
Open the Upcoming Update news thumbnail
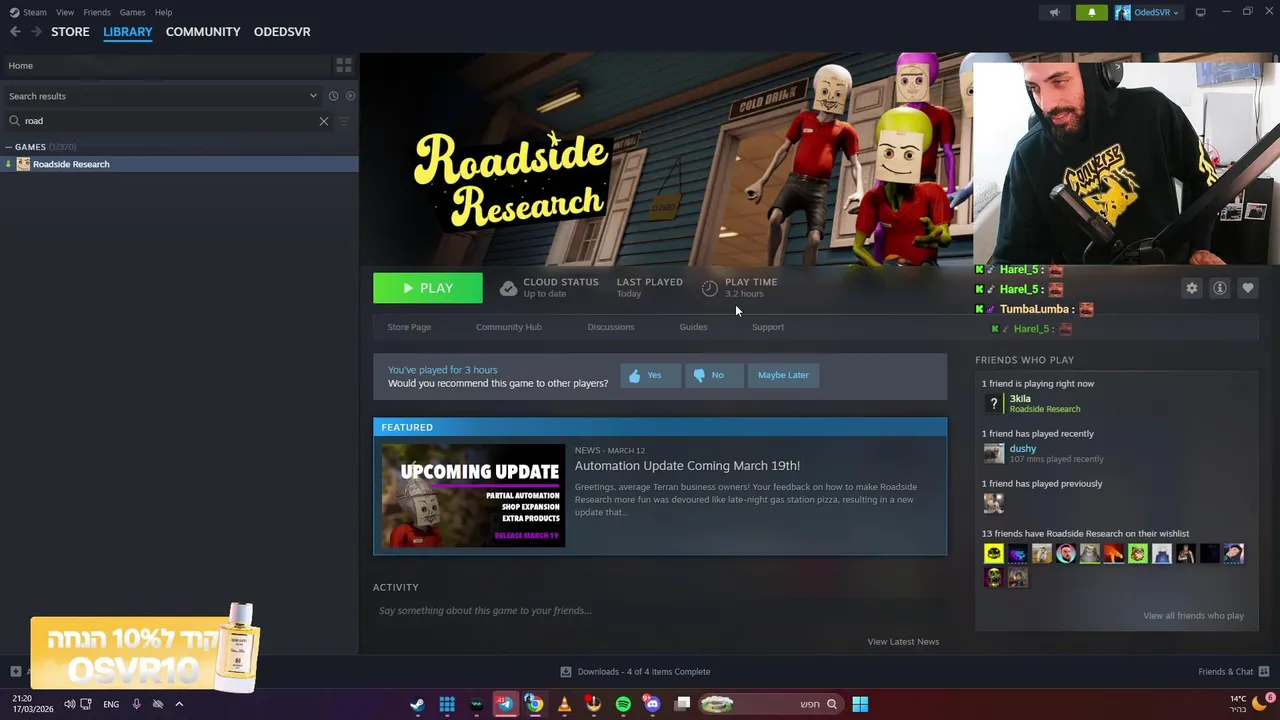click(474, 496)
